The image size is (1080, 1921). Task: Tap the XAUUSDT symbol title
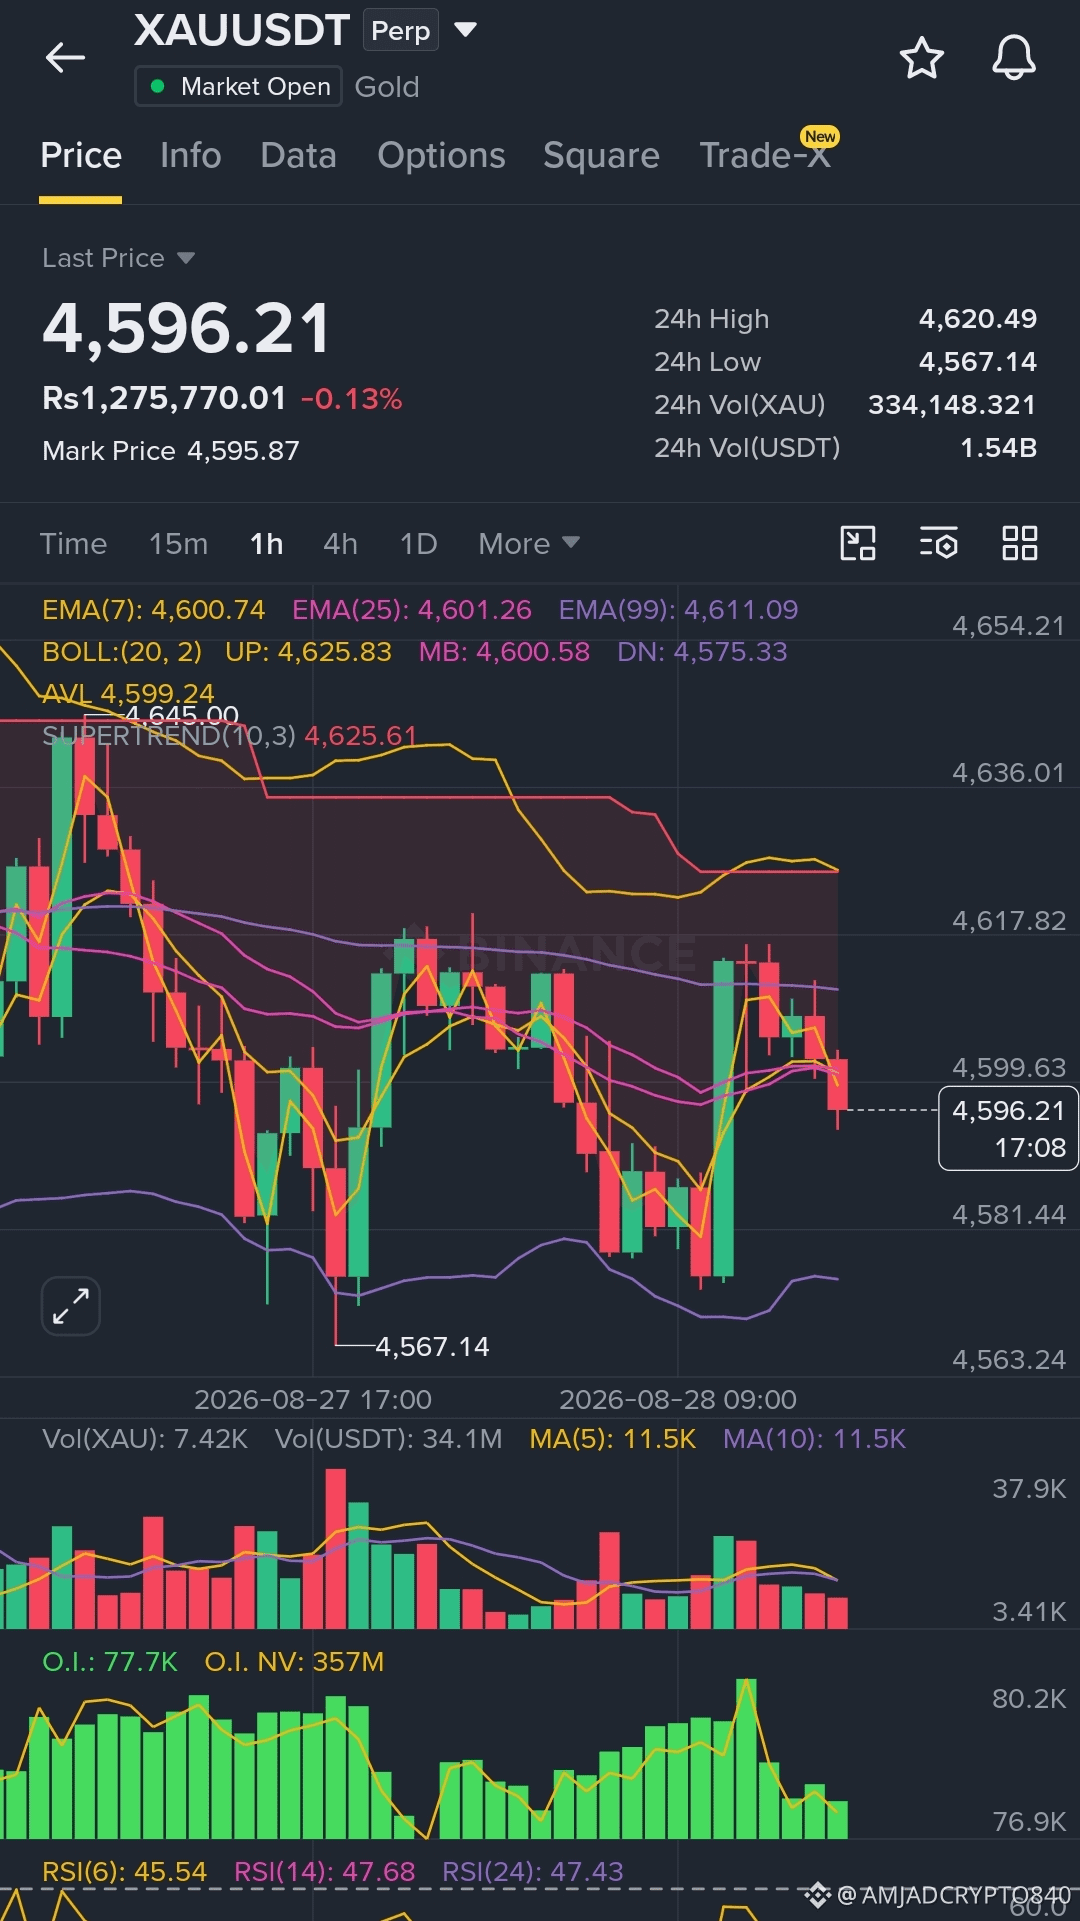242,30
